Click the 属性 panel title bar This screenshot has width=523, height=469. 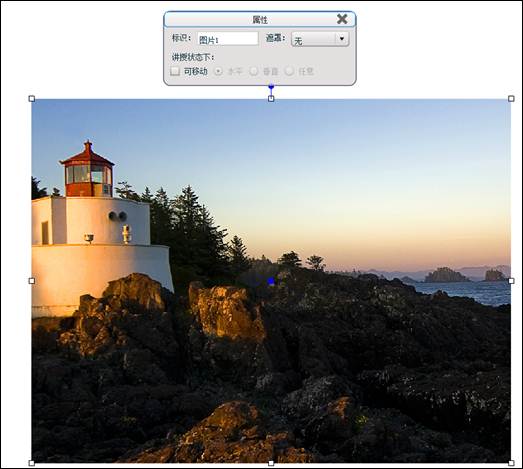pos(259,19)
